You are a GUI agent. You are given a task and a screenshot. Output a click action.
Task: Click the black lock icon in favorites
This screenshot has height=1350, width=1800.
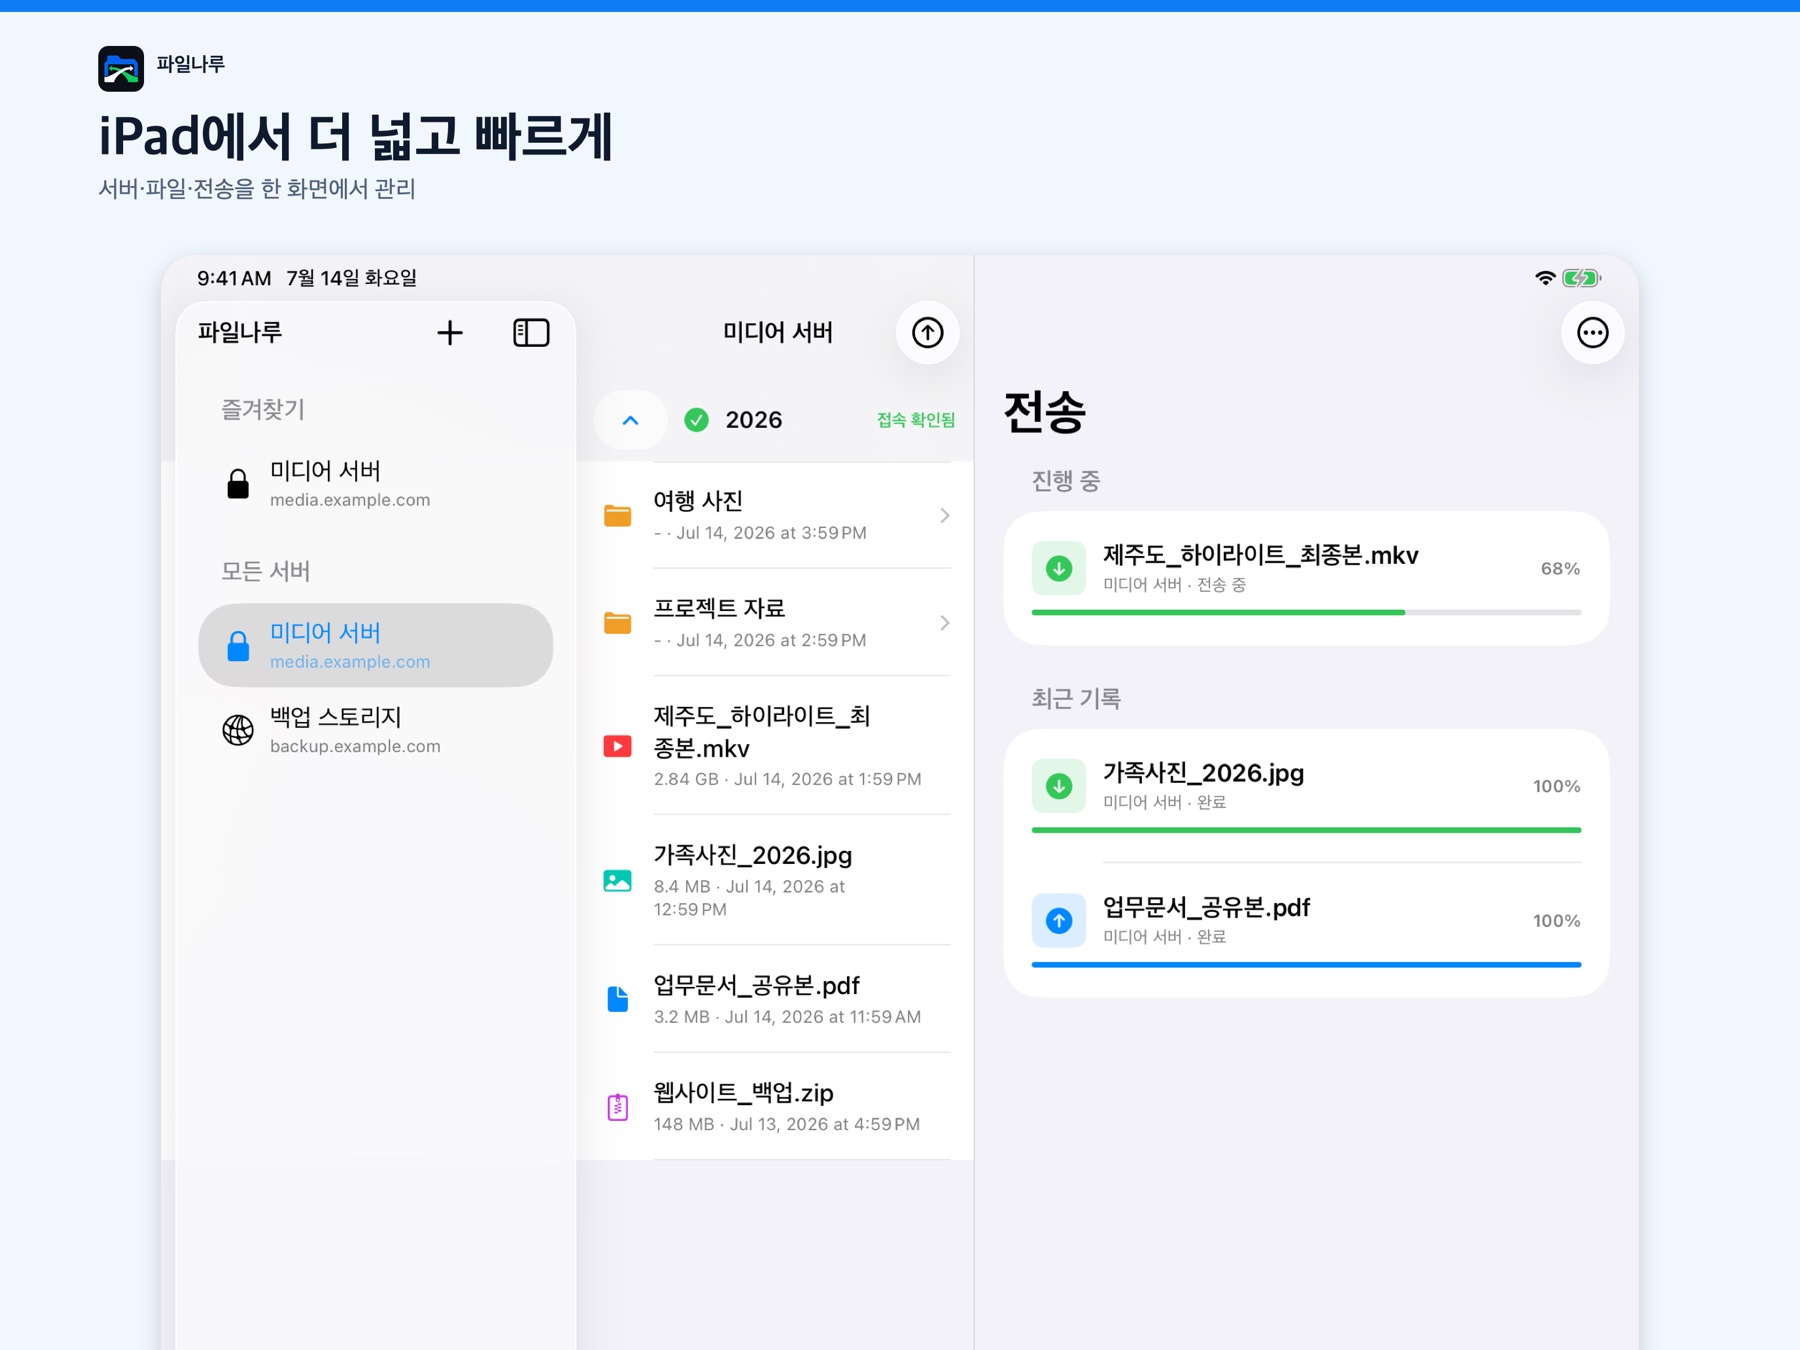tap(238, 484)
